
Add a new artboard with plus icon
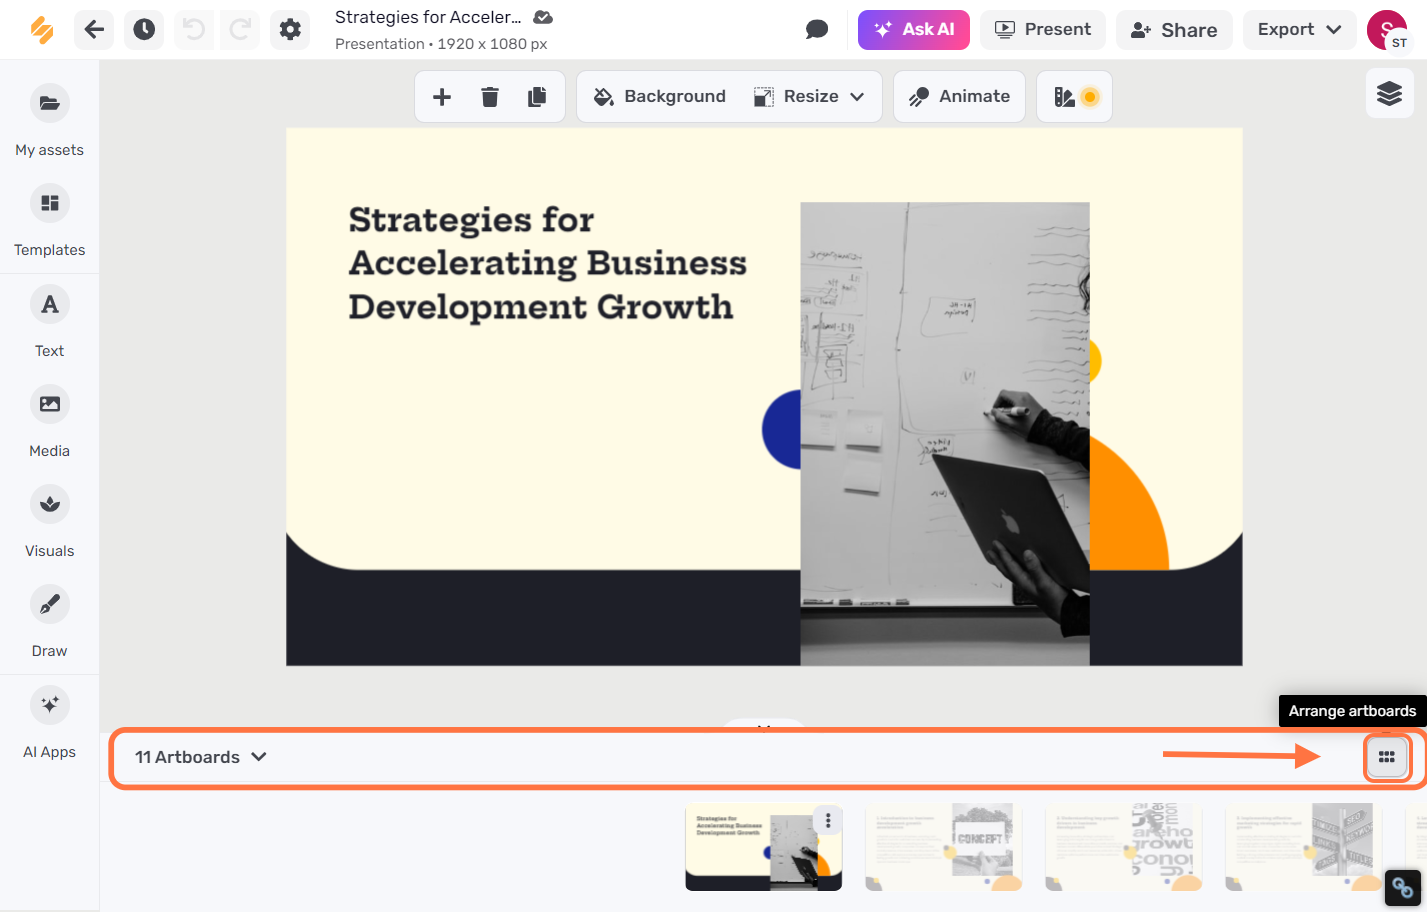tap(442, 97)
